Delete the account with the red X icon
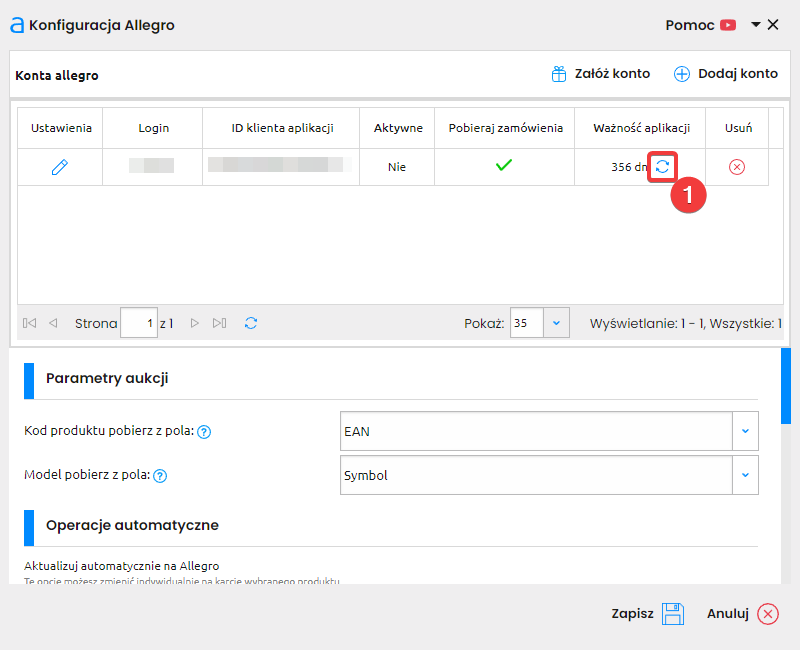 tap(737, 167)
